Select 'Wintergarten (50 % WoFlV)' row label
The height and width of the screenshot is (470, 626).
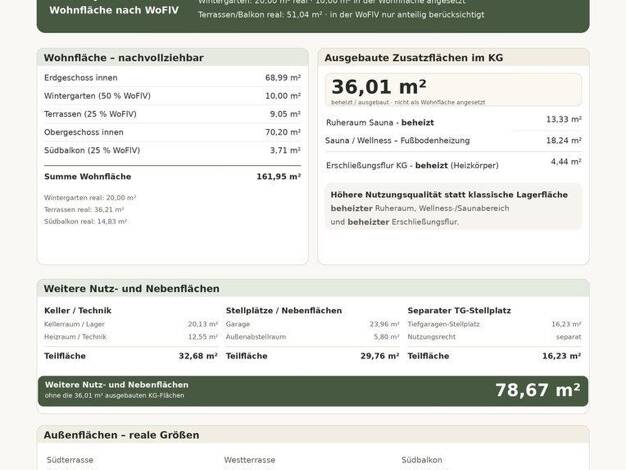[x=97, y=96]
